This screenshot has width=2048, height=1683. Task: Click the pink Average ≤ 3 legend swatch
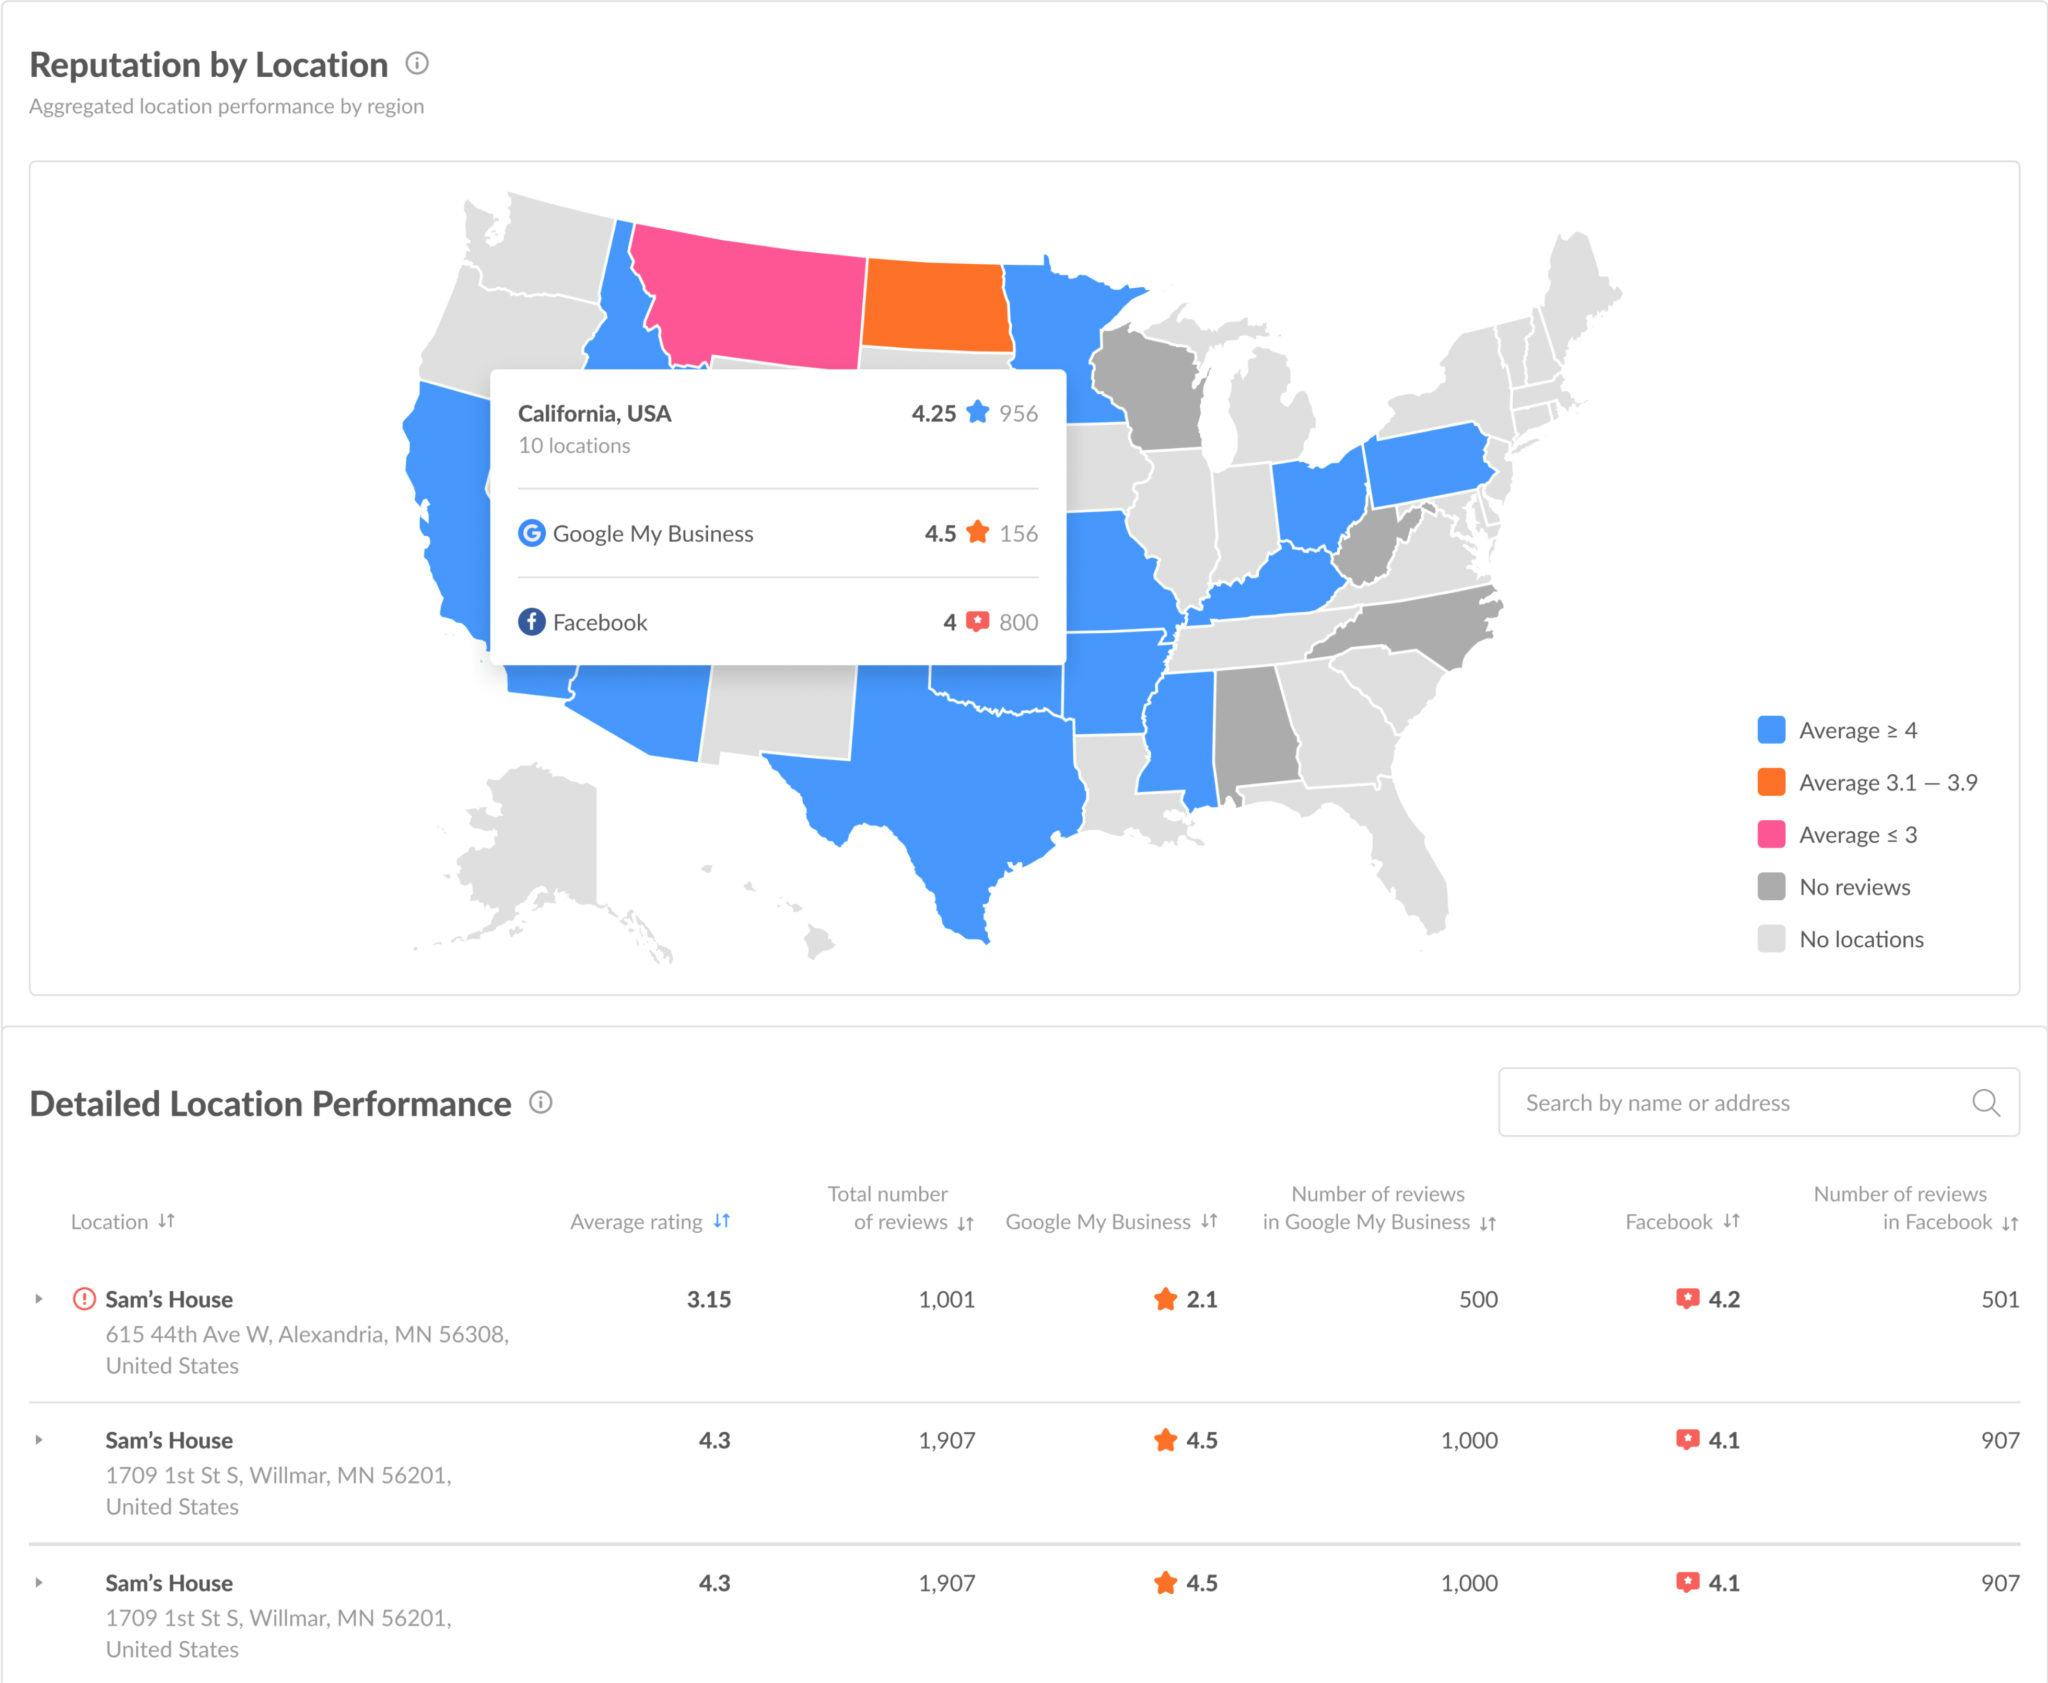[1771, 834]
